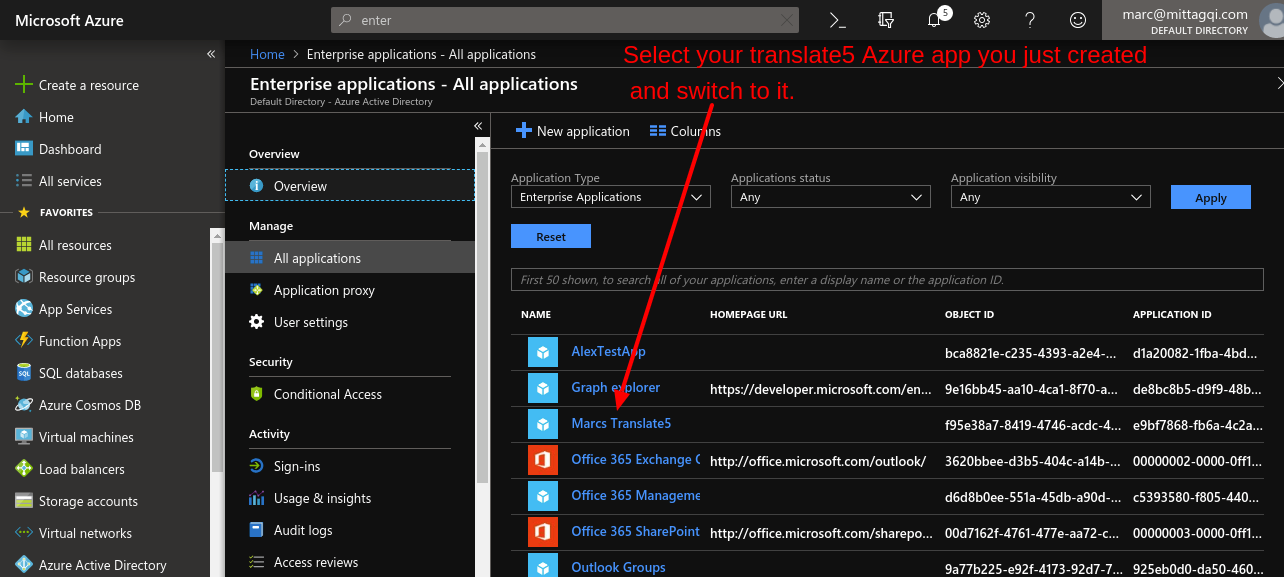This screenshot has width=1284, height=577.
Task: Open Virtual networks favorite
Action: click(x=73, y=533)
